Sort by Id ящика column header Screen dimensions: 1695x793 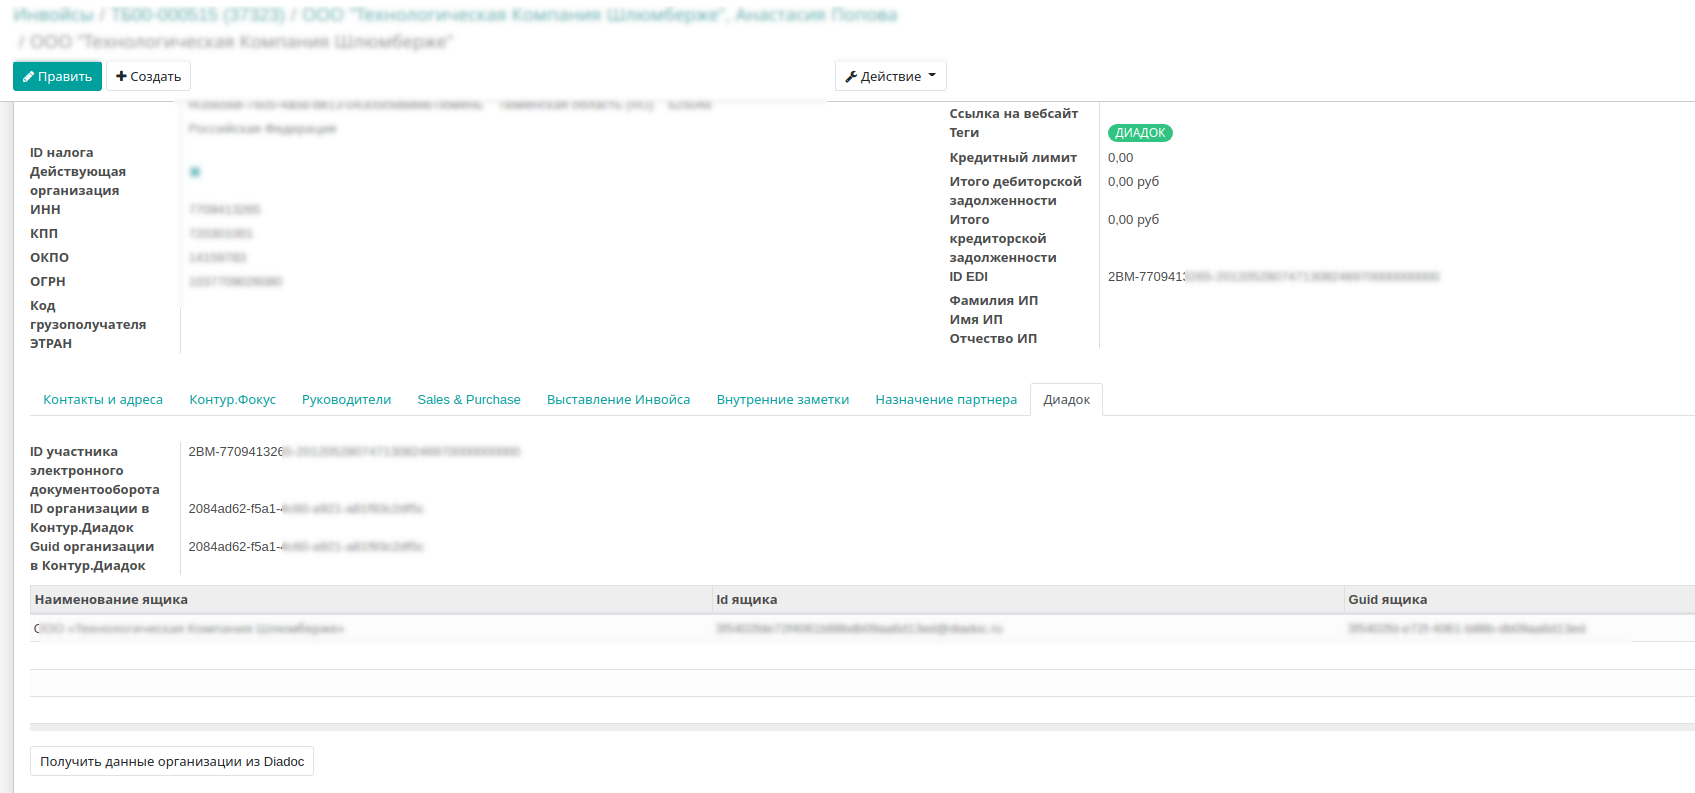pyautogui.click(x=746, y=599)
